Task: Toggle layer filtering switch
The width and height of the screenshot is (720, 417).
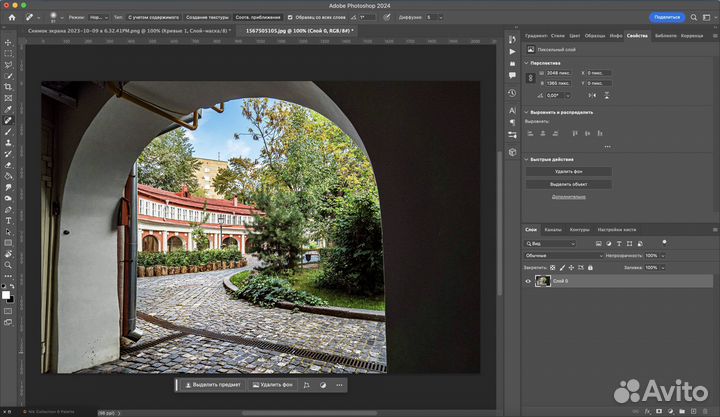Action: 664,243
